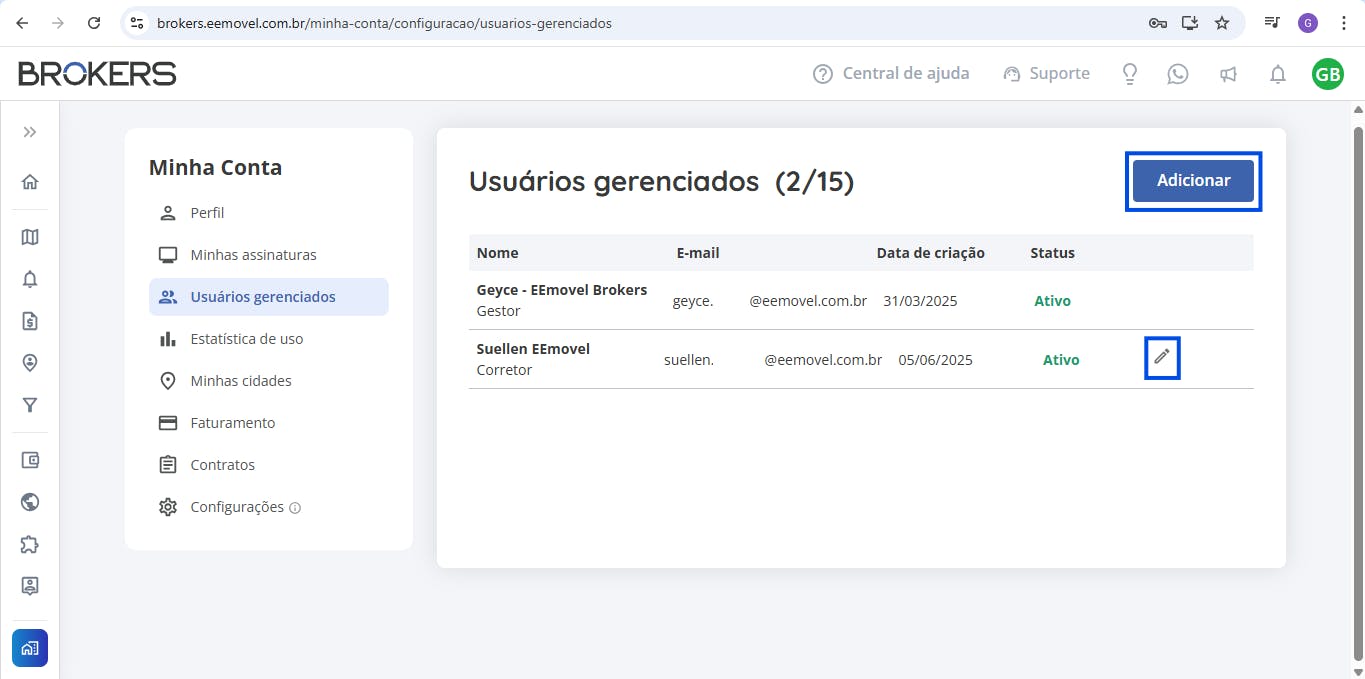Open Minhas assinaturas menu item

(x=268, y=255)
